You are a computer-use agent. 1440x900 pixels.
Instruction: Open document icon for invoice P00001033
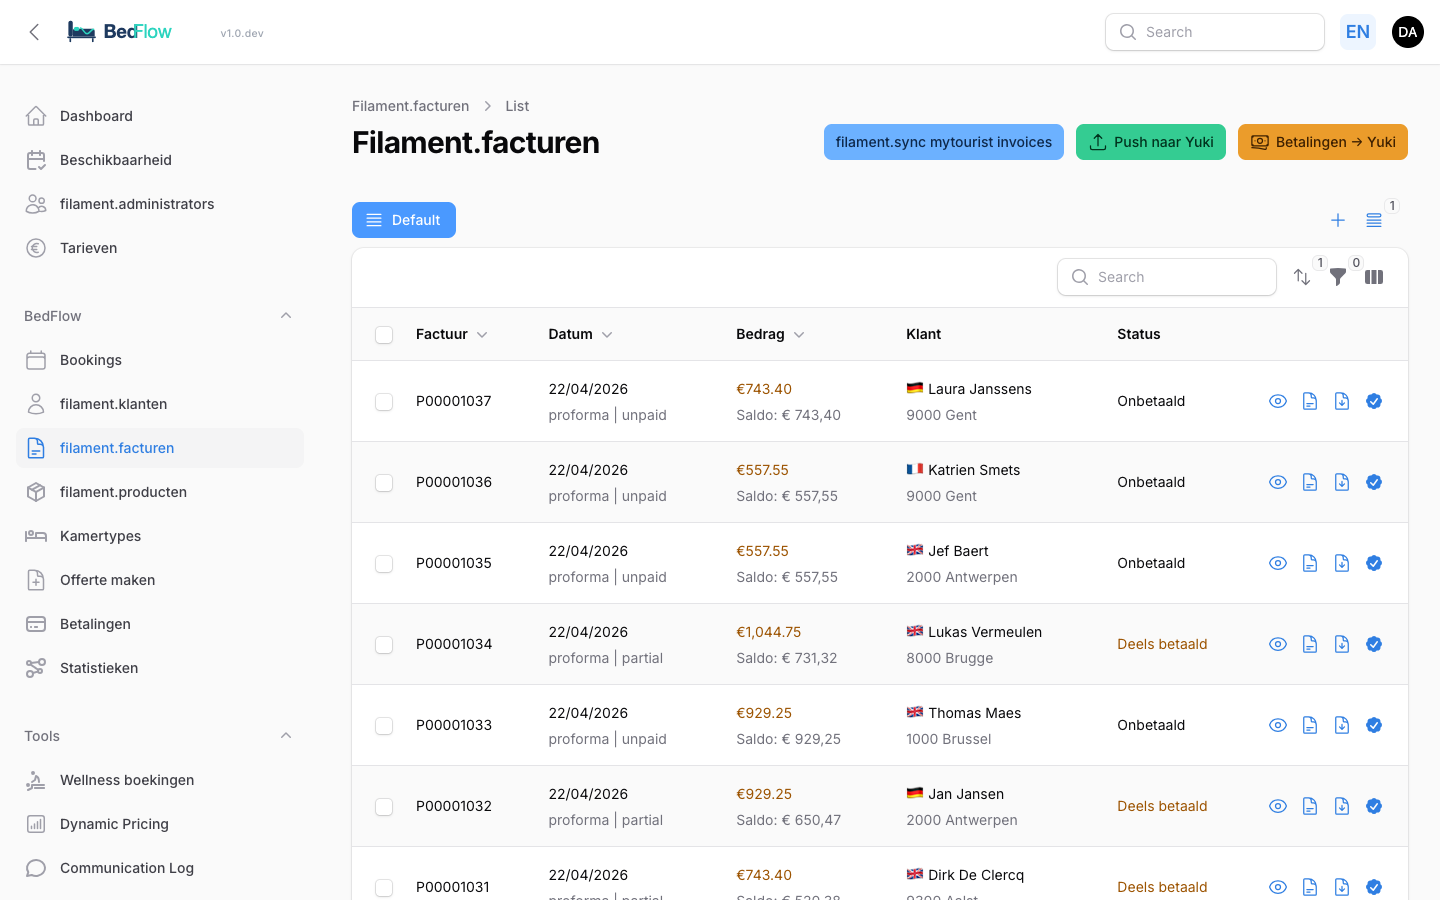click(x=1310, y=725)
